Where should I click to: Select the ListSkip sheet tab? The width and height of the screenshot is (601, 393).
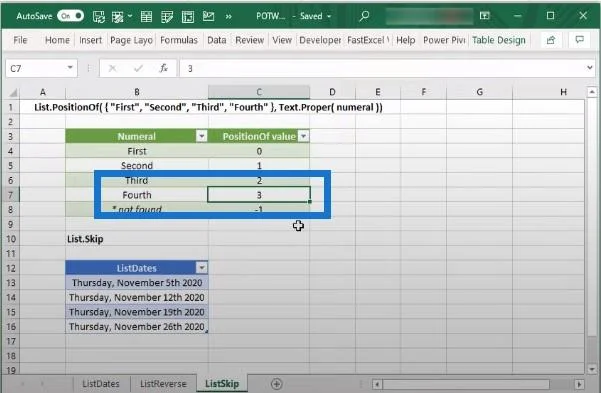(222, 383)
